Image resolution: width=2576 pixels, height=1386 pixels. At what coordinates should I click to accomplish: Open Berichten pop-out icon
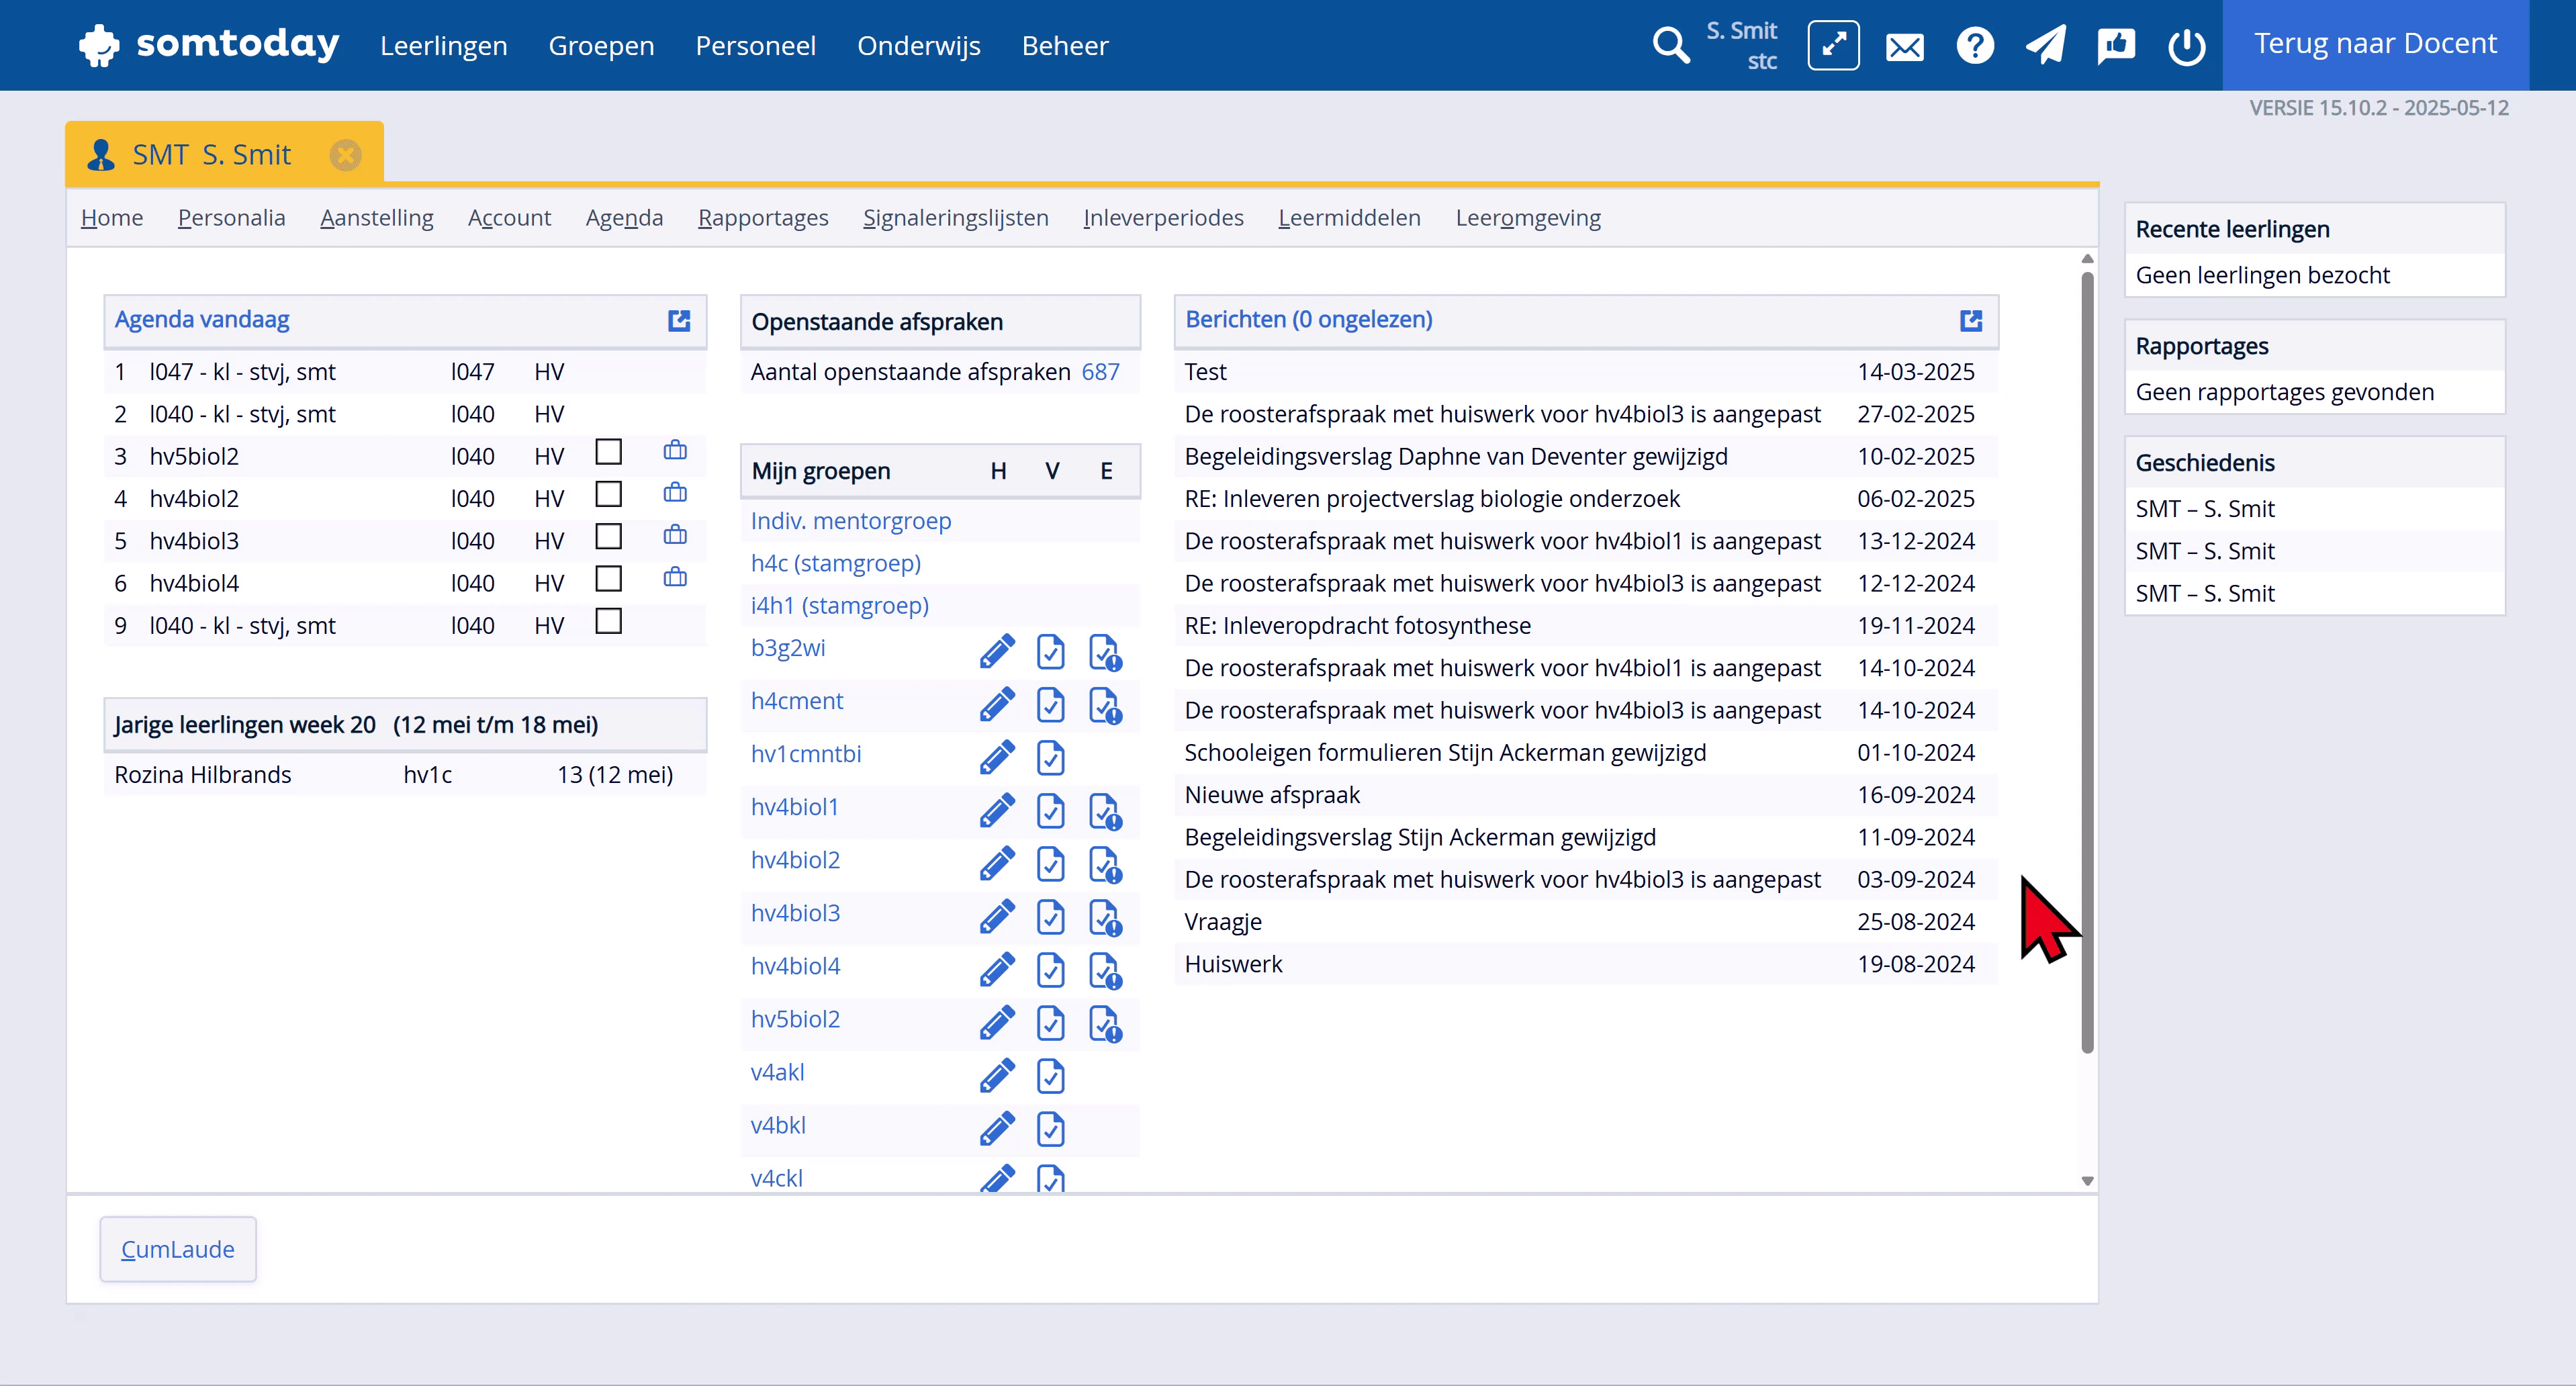[1971, 320]
